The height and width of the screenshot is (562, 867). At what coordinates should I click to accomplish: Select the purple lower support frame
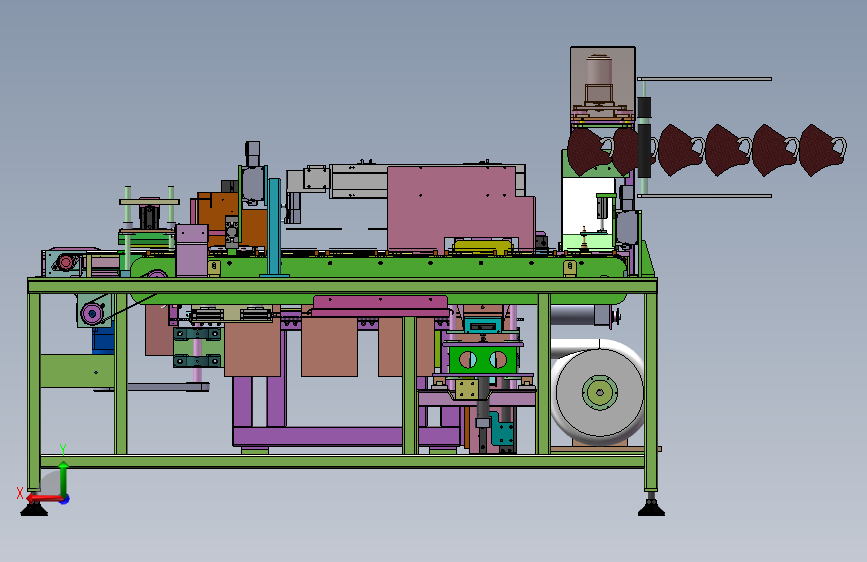click(x=347, y=436)
